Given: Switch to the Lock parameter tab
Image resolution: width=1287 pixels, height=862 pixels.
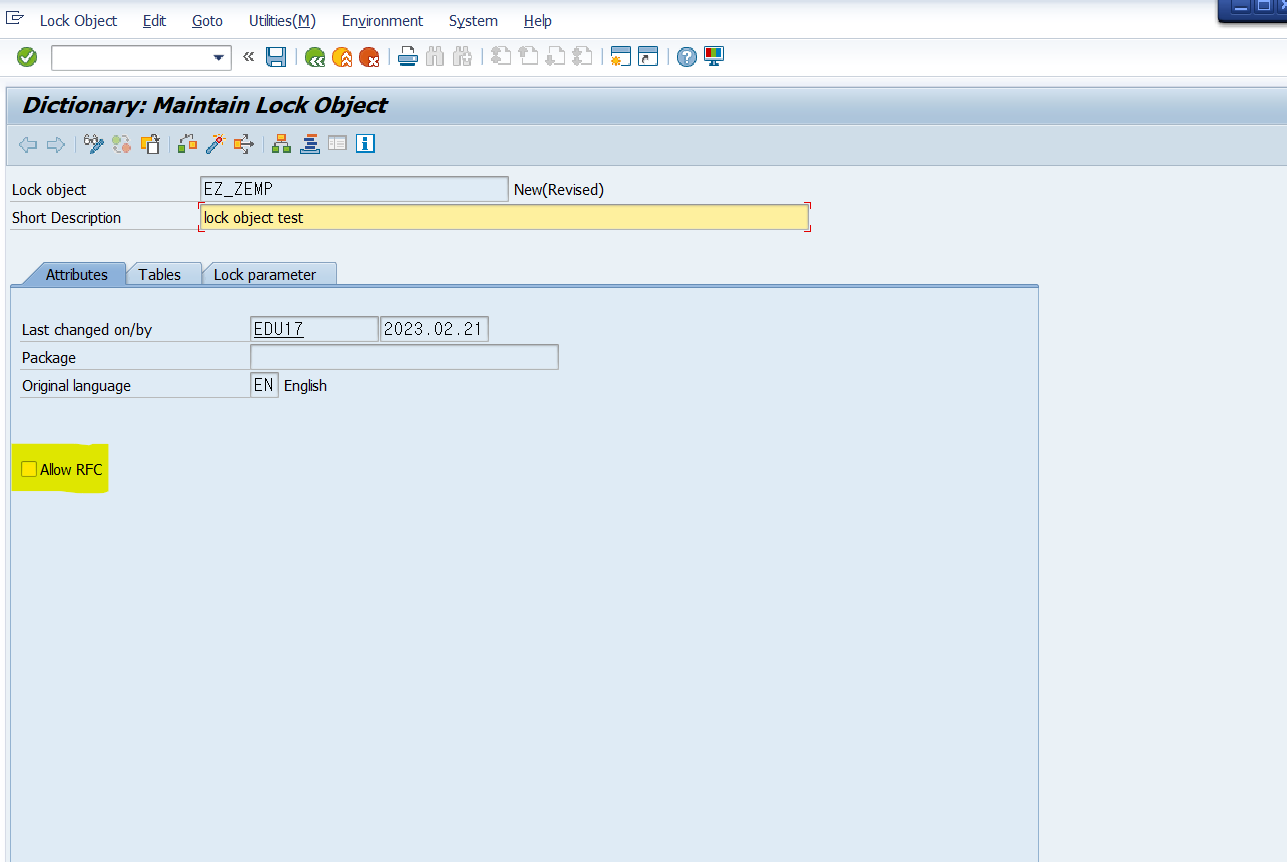Looking at the screenshot, I should pyautogui.click(x=265, y=274).
